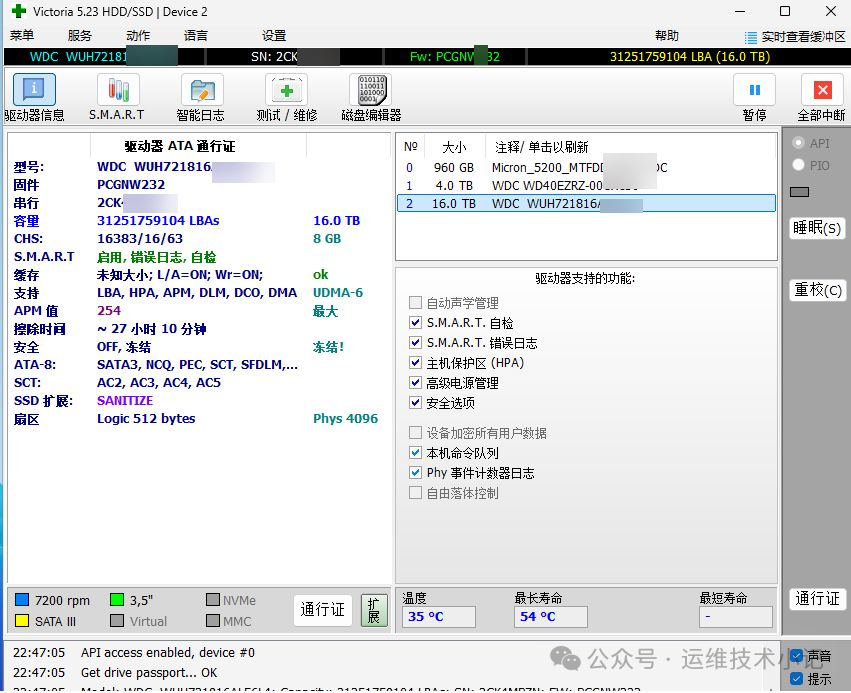The width and height of the screenshot is (851, 693).
Task: Select drive 2 WDC WUH721816 16.0 TB row
Action: coord(586,204)
